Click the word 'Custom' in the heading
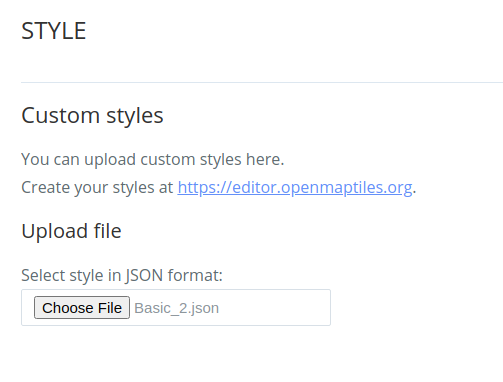The height and width of the screenshot is (382, 503). tap(60, 116)
